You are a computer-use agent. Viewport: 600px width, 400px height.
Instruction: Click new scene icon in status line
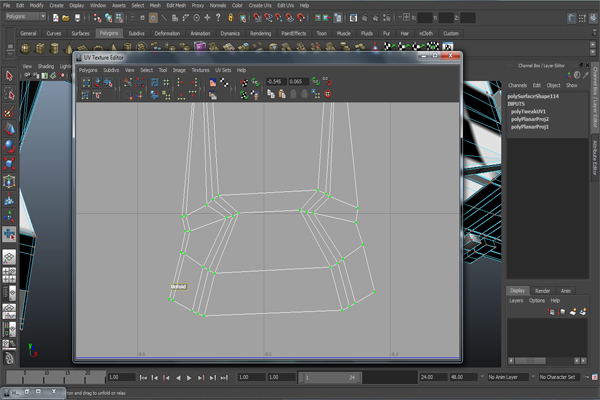[x=55, y=18]
